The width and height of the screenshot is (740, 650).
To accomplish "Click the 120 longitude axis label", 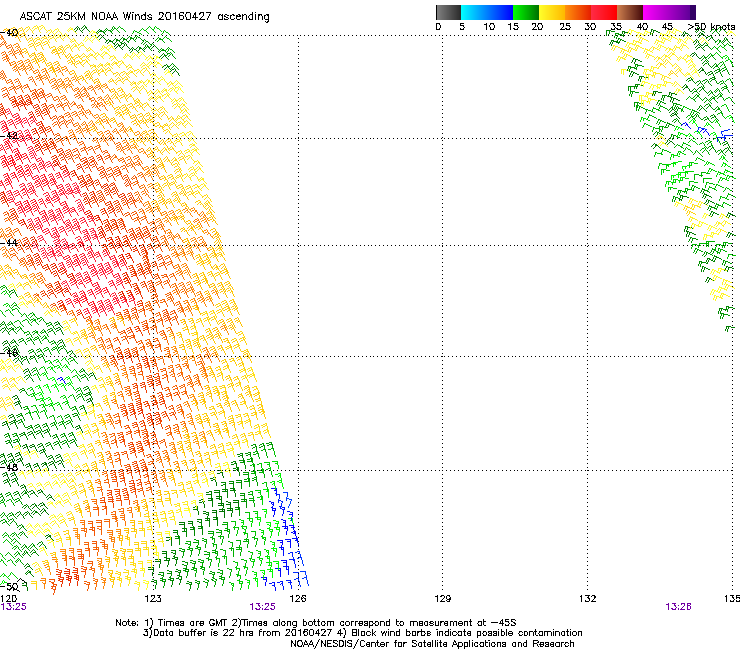I will pyautogui.click(x=8, y=599).
